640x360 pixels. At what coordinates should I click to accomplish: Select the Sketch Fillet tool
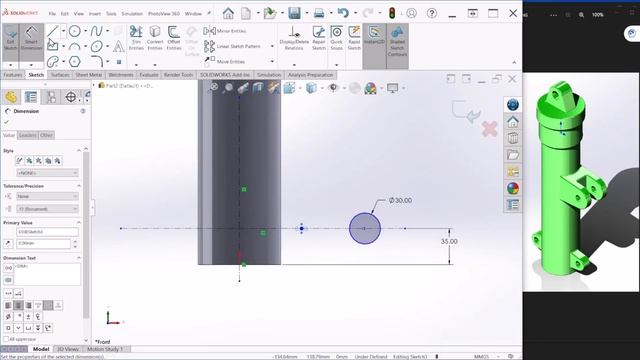point(97,61)
